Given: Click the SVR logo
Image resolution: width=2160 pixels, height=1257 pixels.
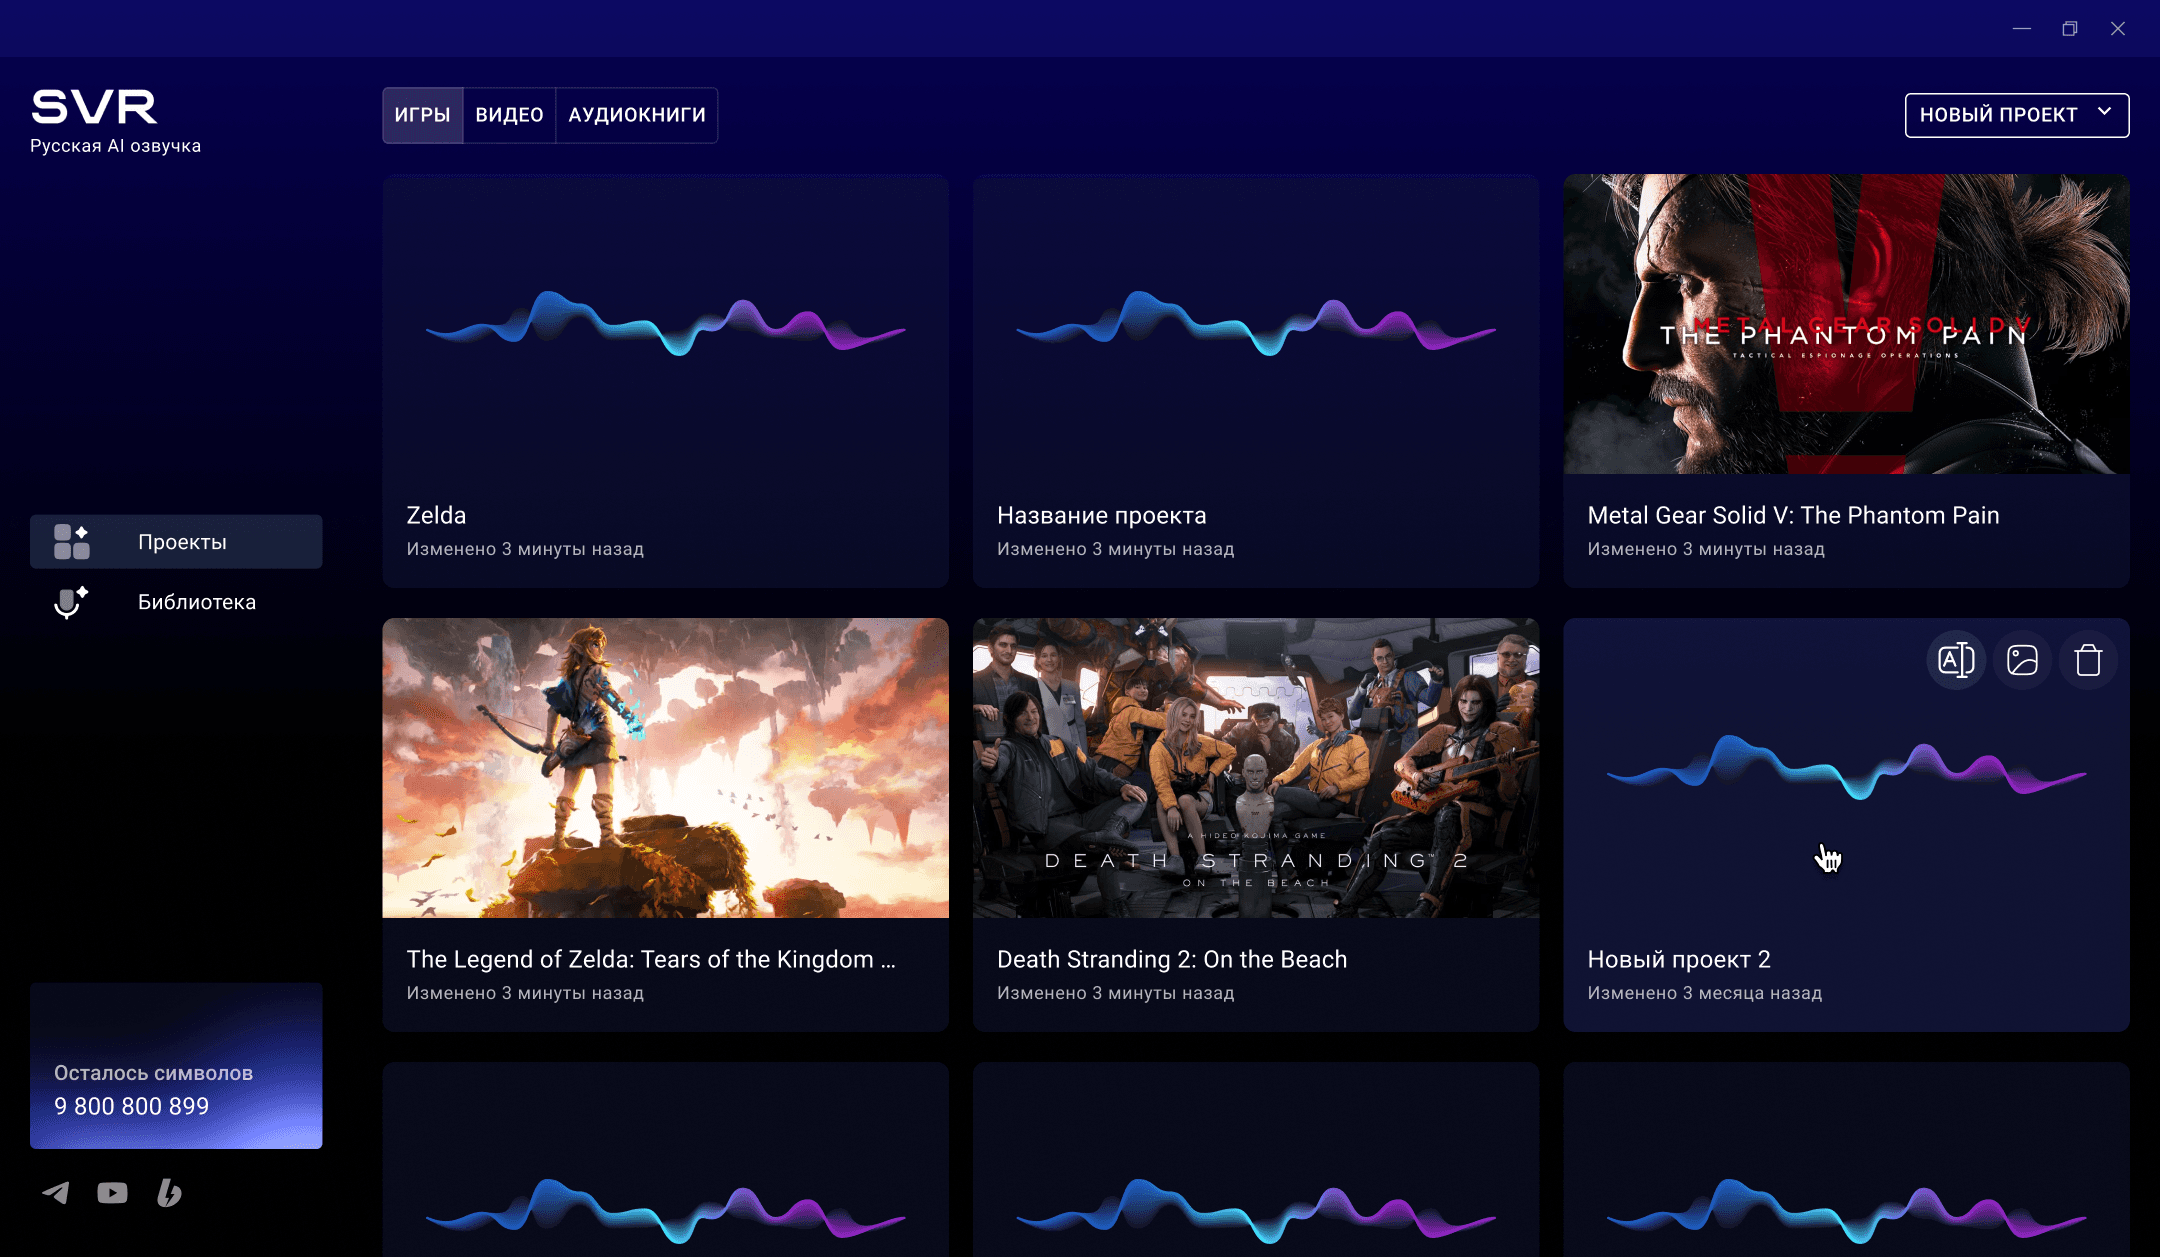Looking at the screenshot, I should click(x=94, y=108).
